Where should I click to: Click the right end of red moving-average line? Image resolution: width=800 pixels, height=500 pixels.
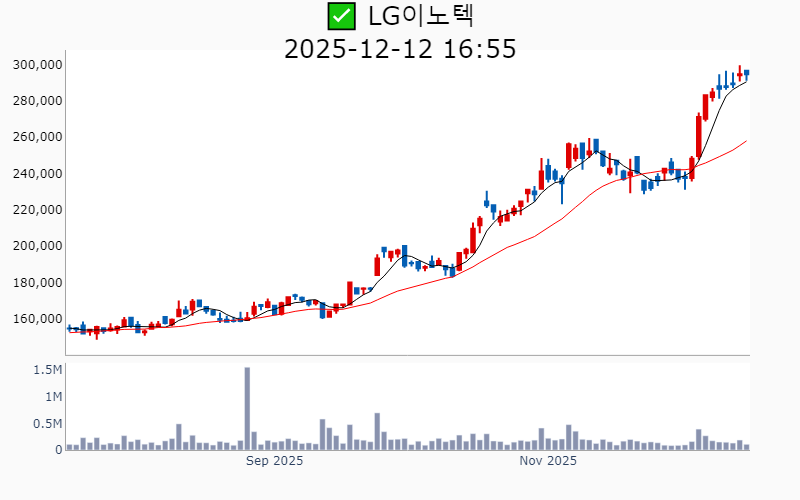(746, 141)
